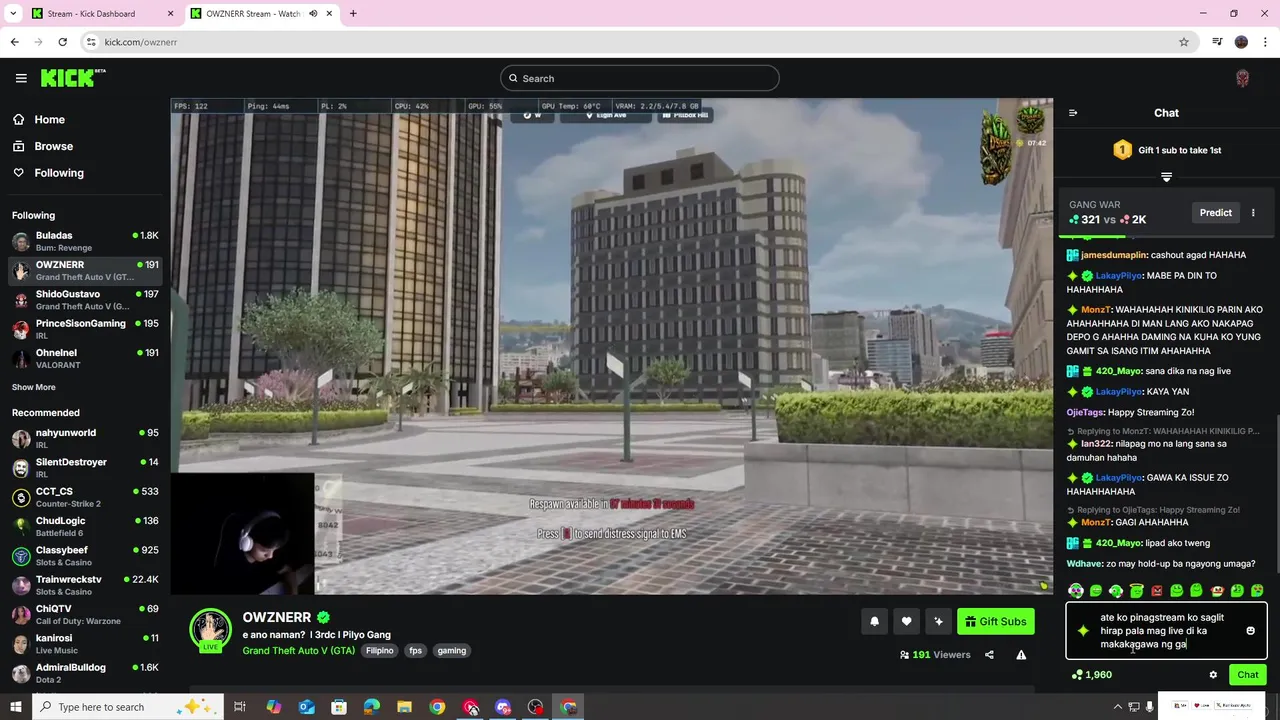Expand the gift leaderboard chevron
1280x720 pixels.
[1166, 177]
